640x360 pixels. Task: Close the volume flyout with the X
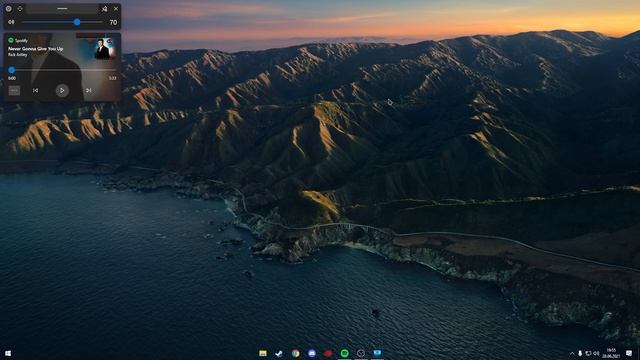[x=116, y=9]
